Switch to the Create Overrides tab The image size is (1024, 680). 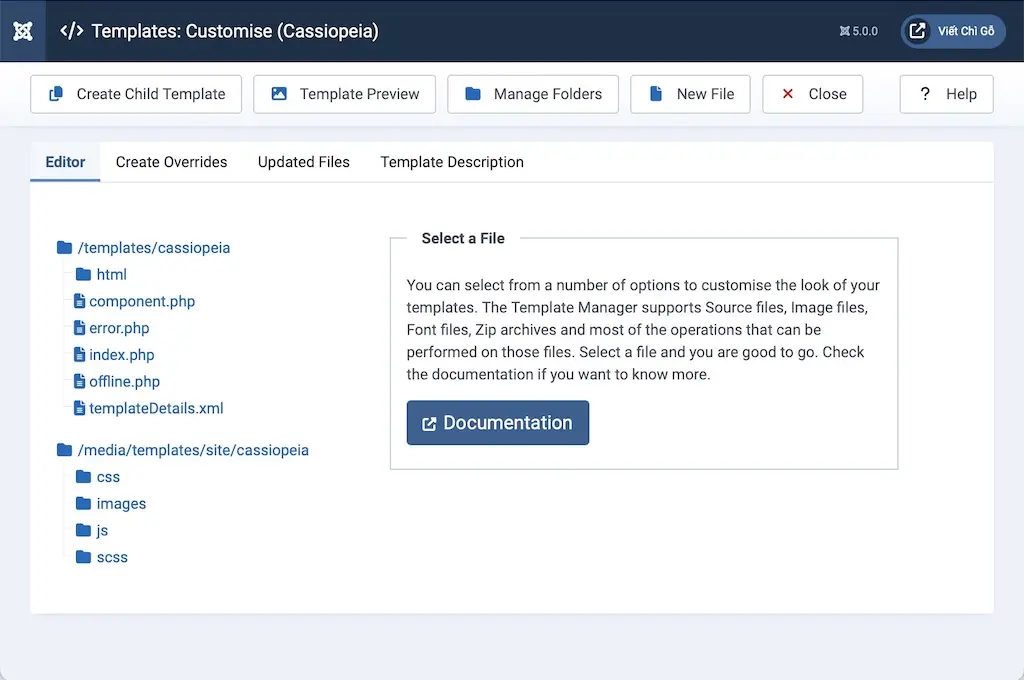pyautogui.click(x=171, y=162)
